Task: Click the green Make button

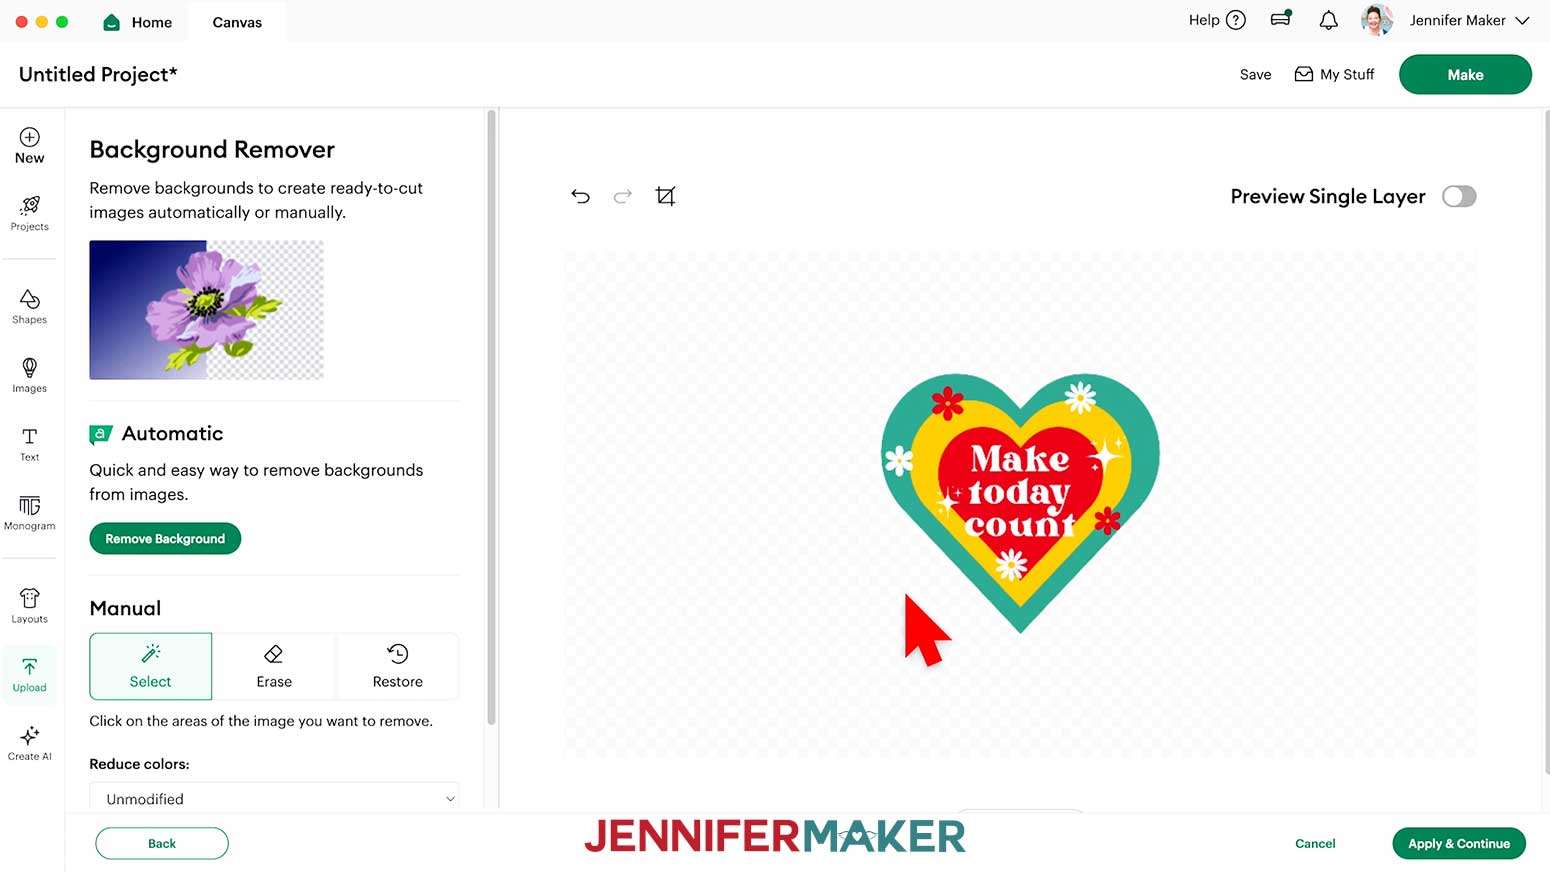Action: point(1465,75)
